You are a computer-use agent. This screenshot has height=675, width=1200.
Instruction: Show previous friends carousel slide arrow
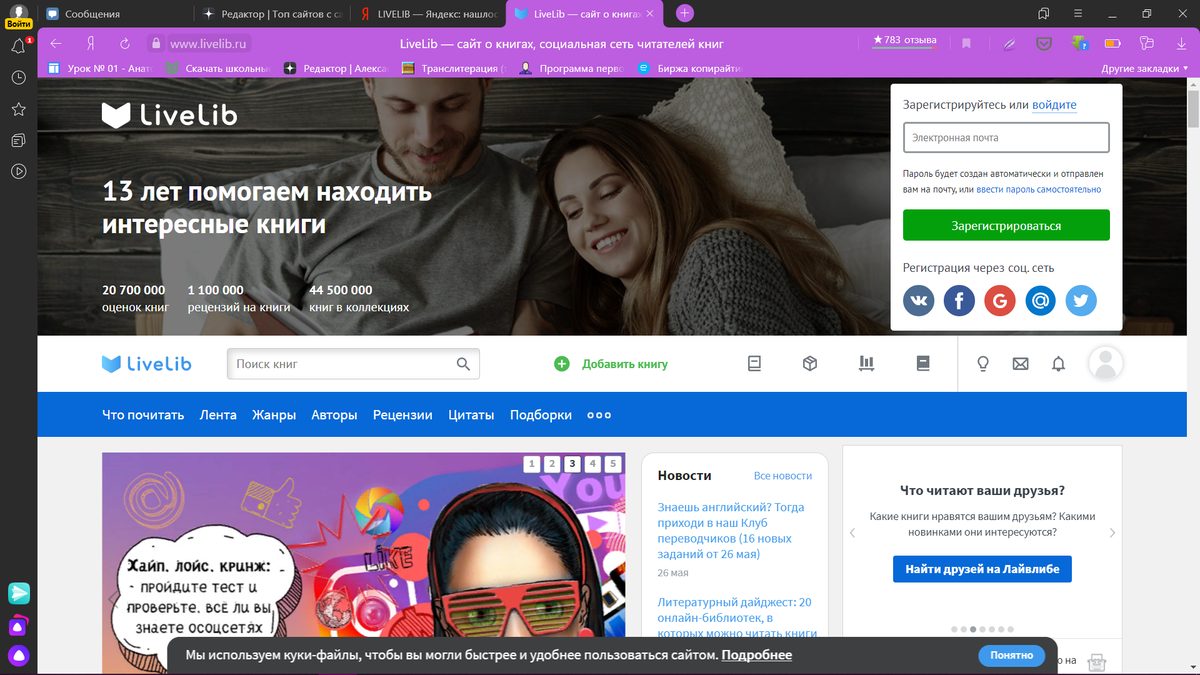(x=853, y=533)
